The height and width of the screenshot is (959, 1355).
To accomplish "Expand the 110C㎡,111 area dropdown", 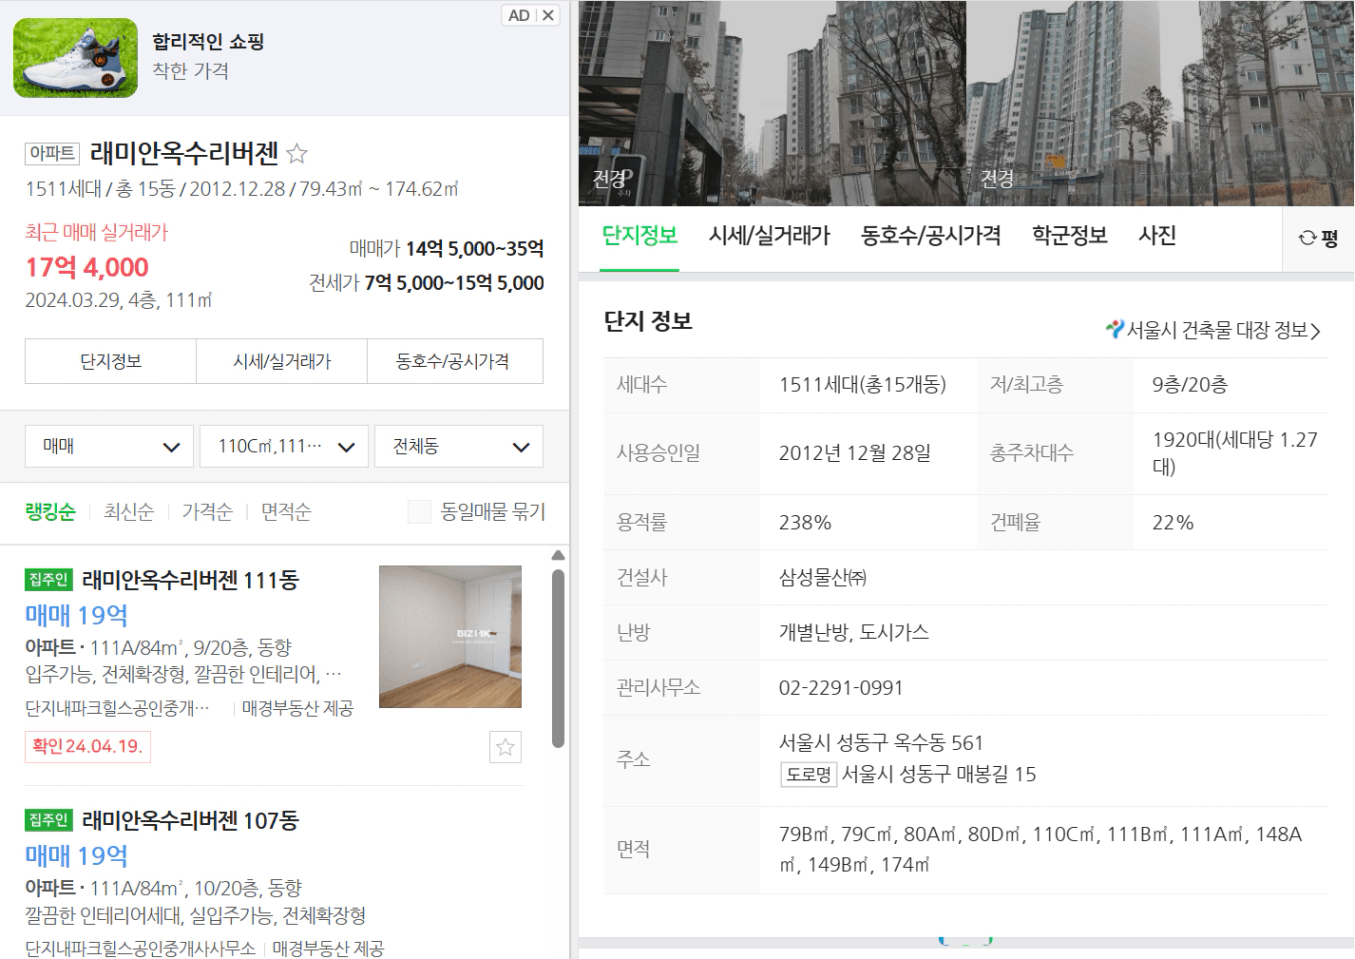I will (x=284, y=446).
